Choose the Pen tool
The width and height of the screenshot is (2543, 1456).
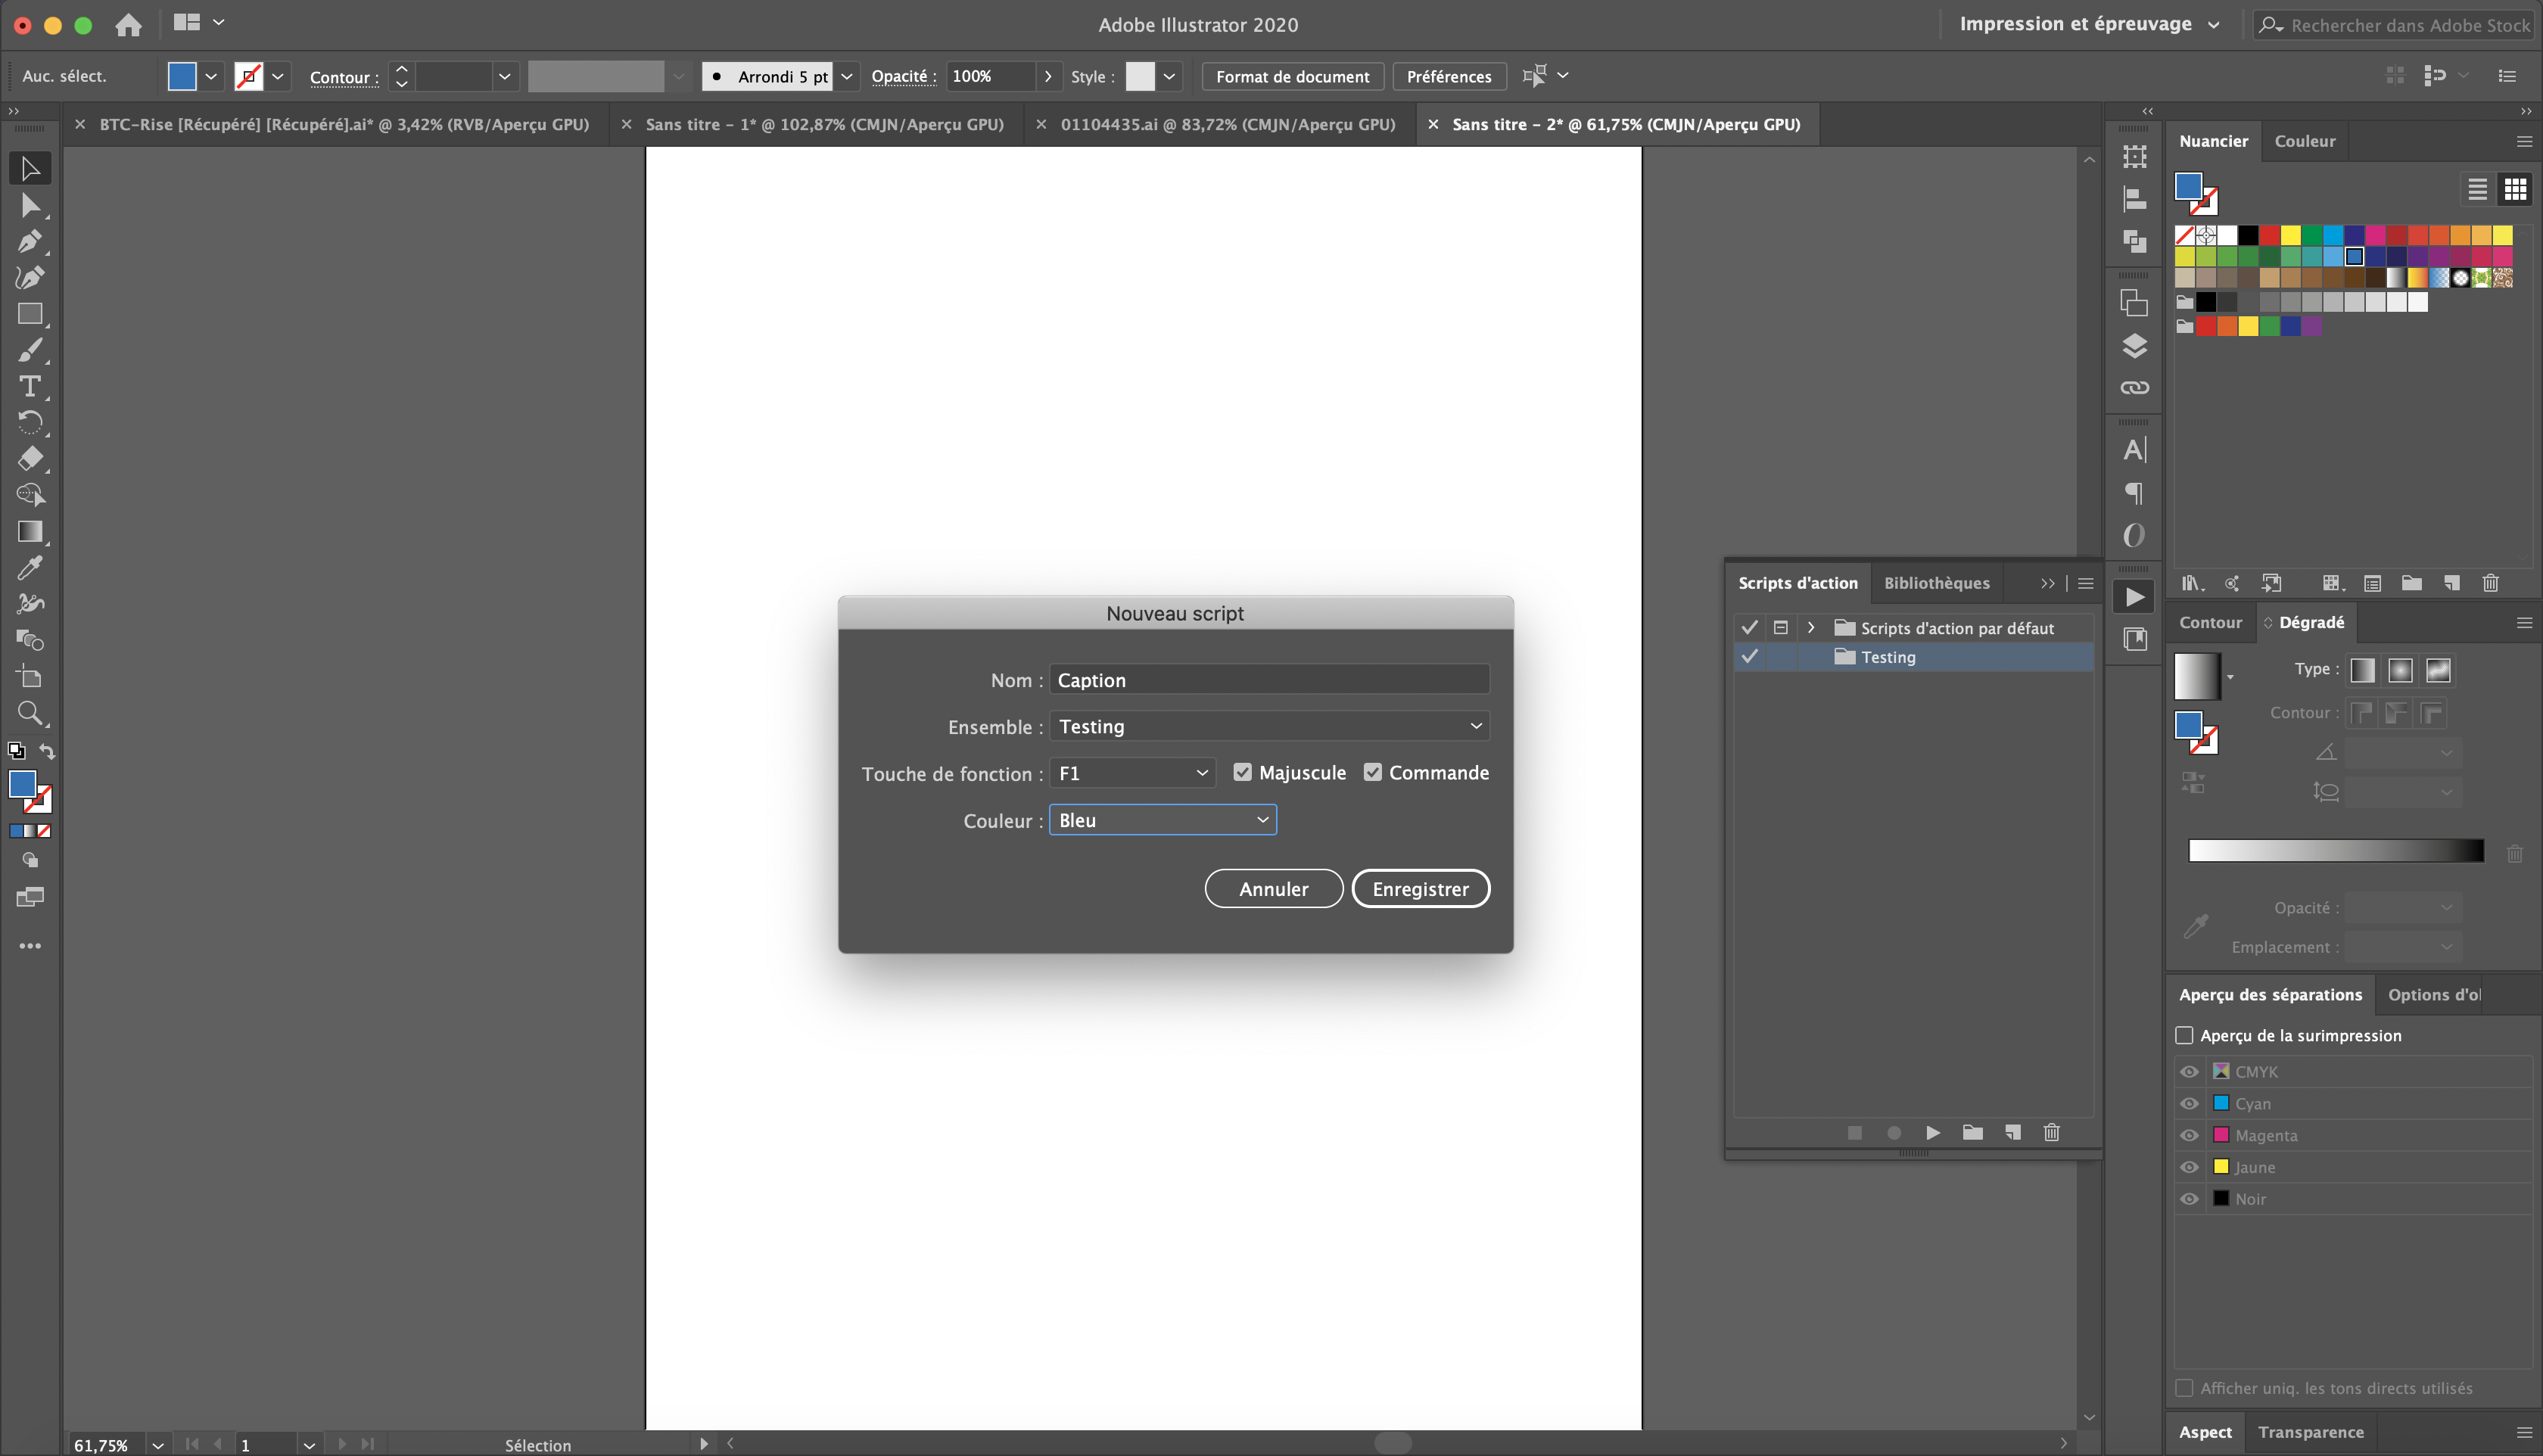click(30, 241)
